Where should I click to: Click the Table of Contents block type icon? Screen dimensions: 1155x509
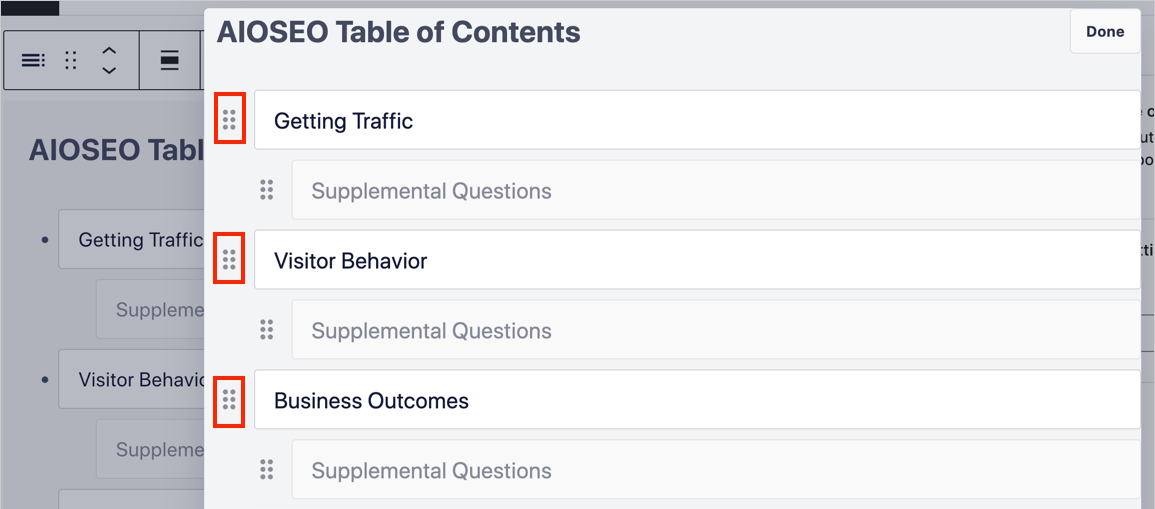(x=33, y=61)
